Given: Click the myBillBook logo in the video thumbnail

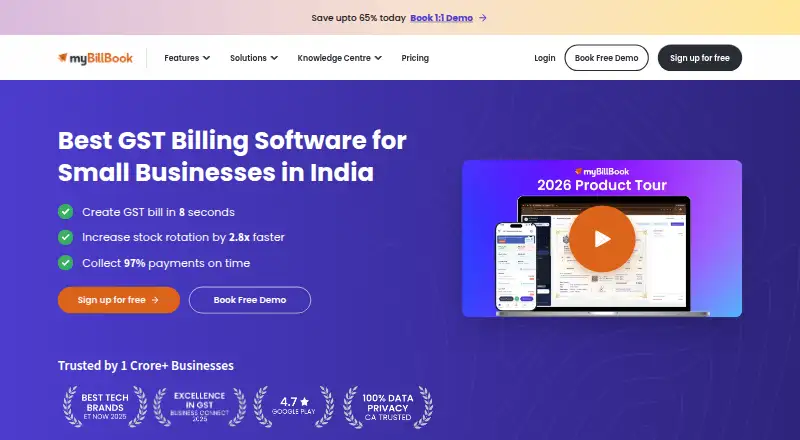Looking at the screenshot, I should [x=602, y=172].
